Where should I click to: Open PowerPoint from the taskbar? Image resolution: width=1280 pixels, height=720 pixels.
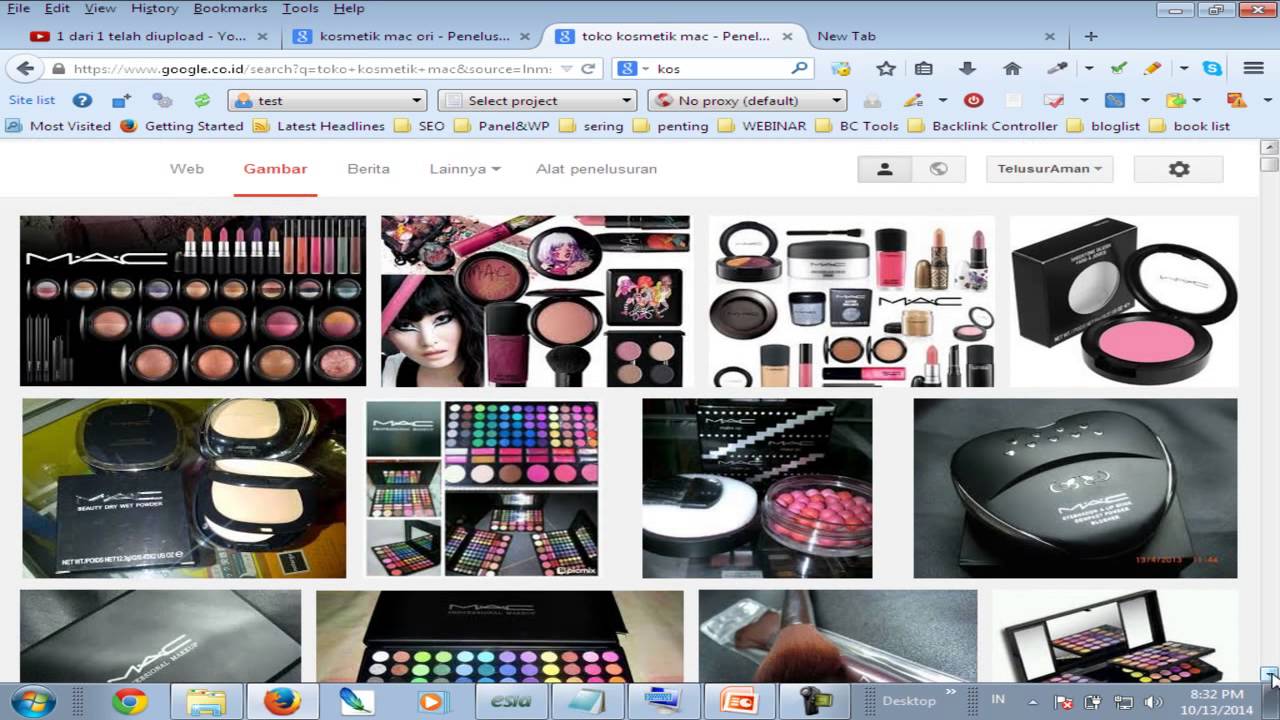click(741, 701)
